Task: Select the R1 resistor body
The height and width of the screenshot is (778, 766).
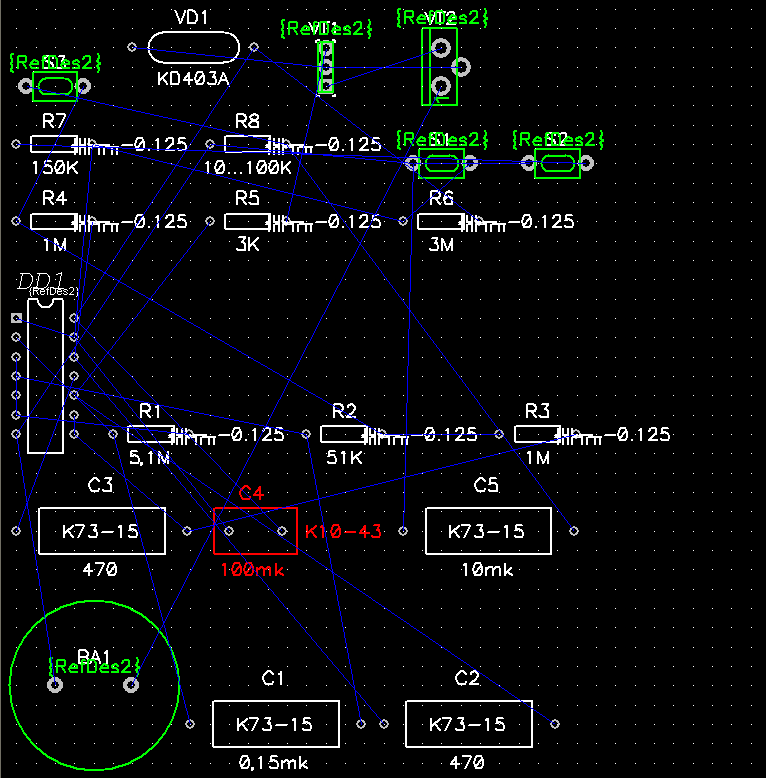Action: (150, 434)
